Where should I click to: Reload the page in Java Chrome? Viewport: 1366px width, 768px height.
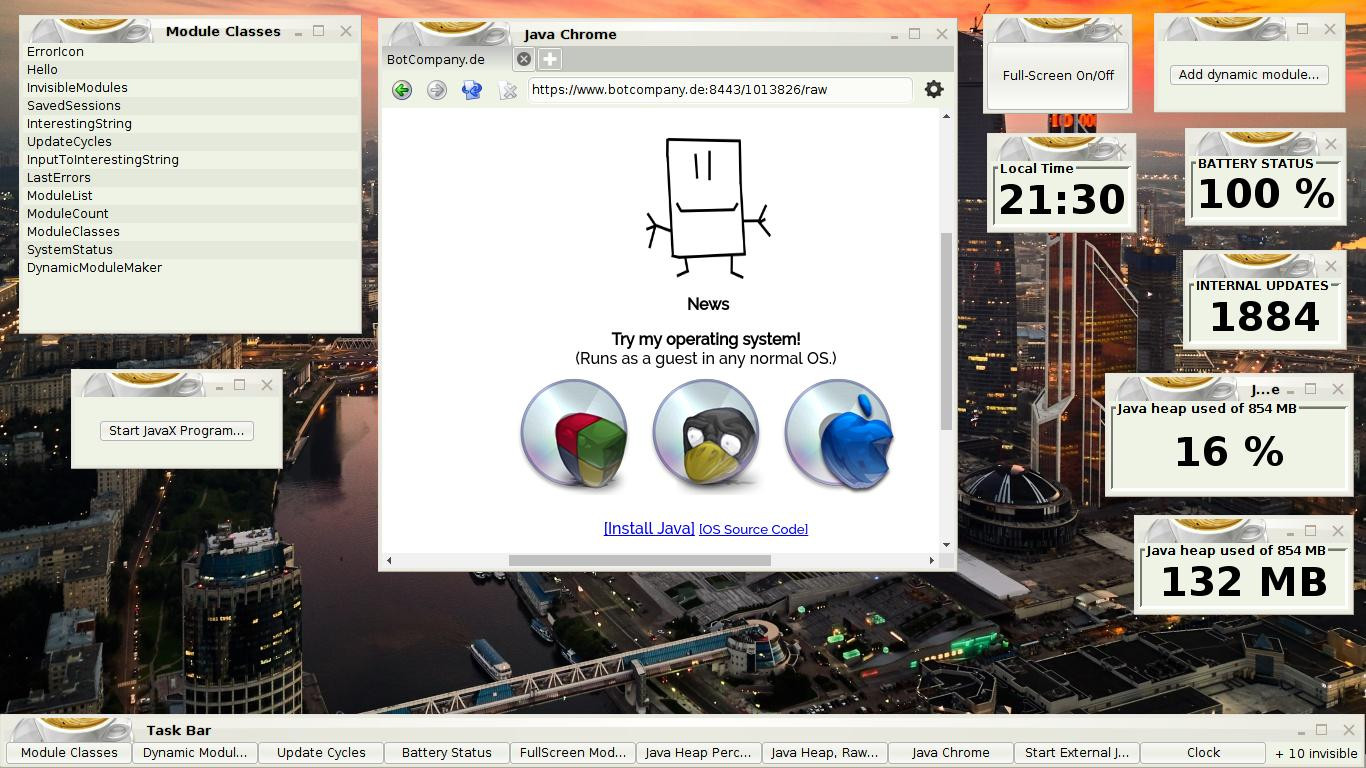click(x=472, y=90)
